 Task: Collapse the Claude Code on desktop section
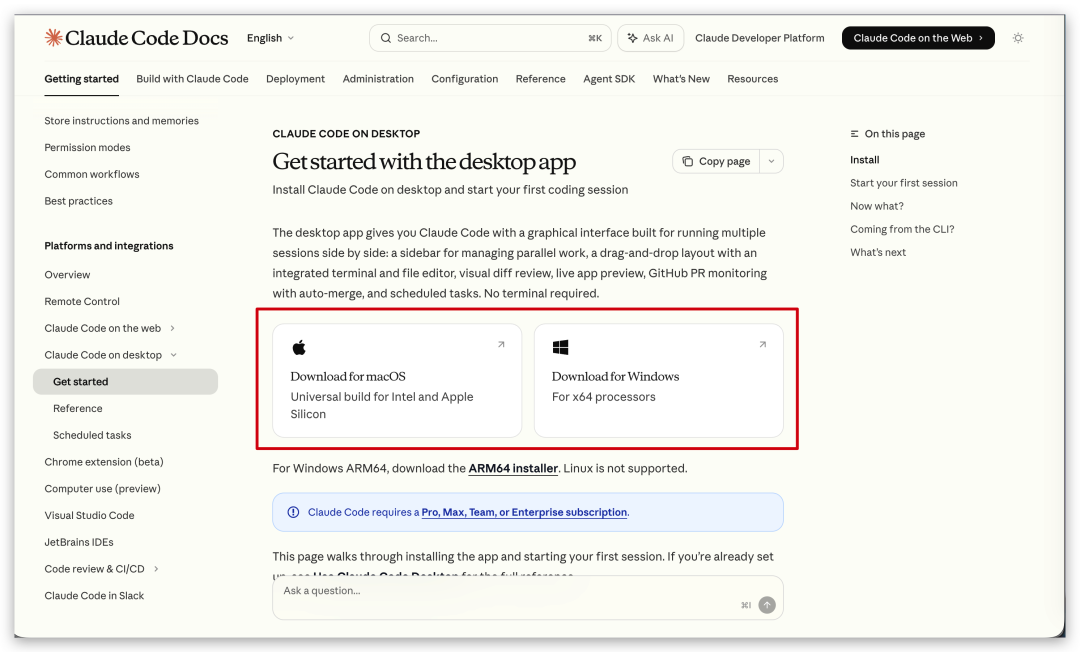point(174,355)
